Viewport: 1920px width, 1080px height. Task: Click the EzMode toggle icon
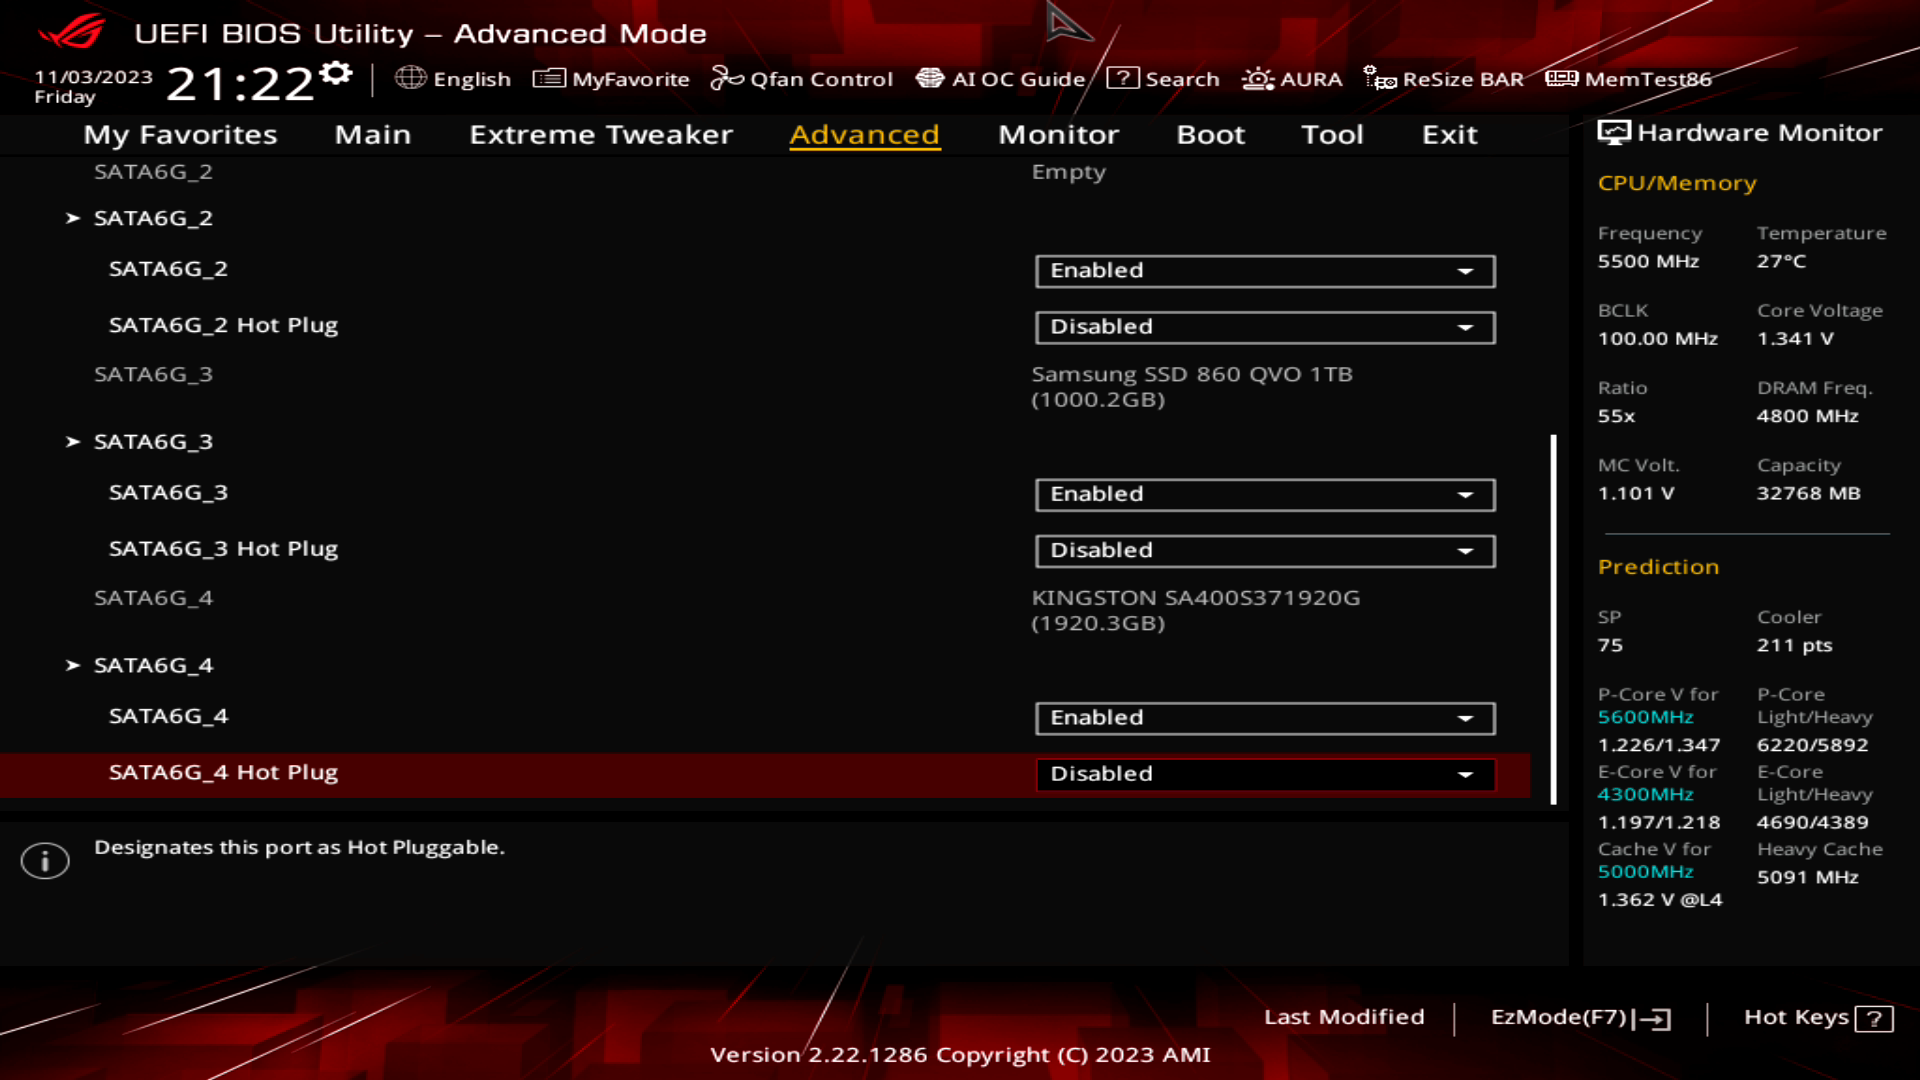tap(1655, 1017)
